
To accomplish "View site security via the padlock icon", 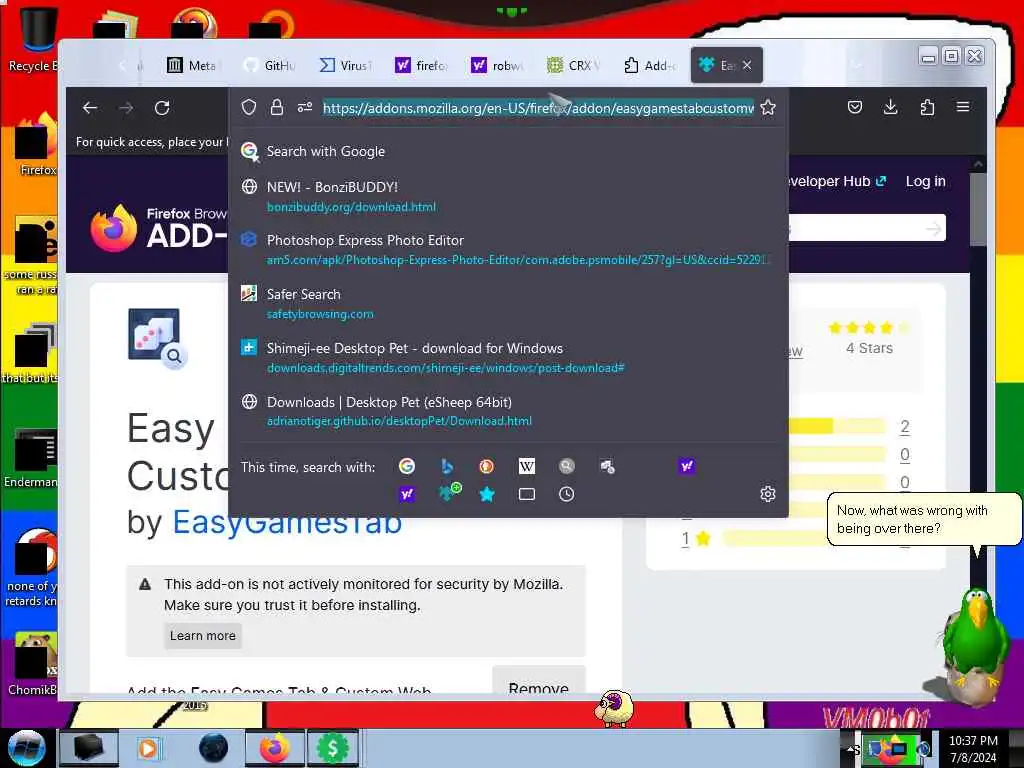I will point(277,107).
